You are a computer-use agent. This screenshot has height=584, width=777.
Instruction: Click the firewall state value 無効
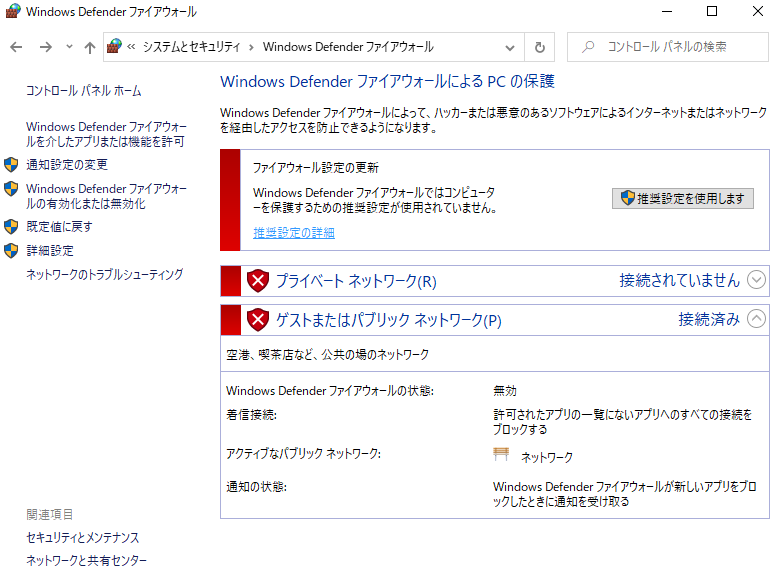[505, 391]
